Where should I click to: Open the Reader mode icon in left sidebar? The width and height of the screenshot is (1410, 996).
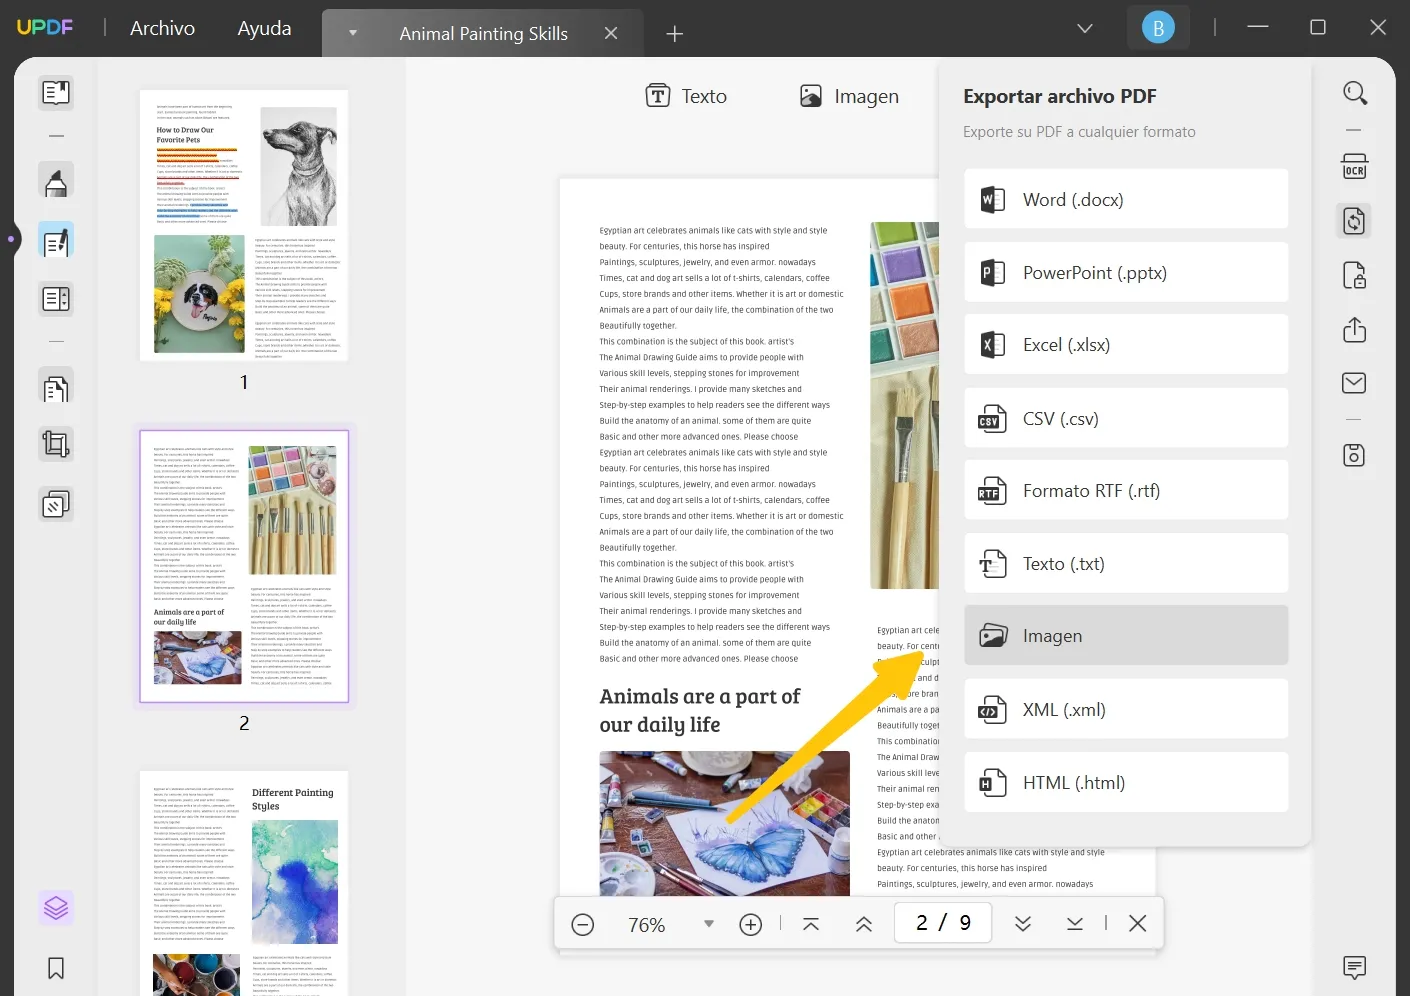click(56, 93)
